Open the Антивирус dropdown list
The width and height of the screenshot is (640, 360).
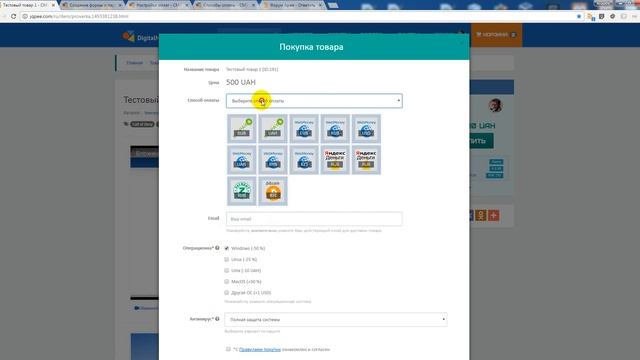pyautogui.click(x=336, y=320)
